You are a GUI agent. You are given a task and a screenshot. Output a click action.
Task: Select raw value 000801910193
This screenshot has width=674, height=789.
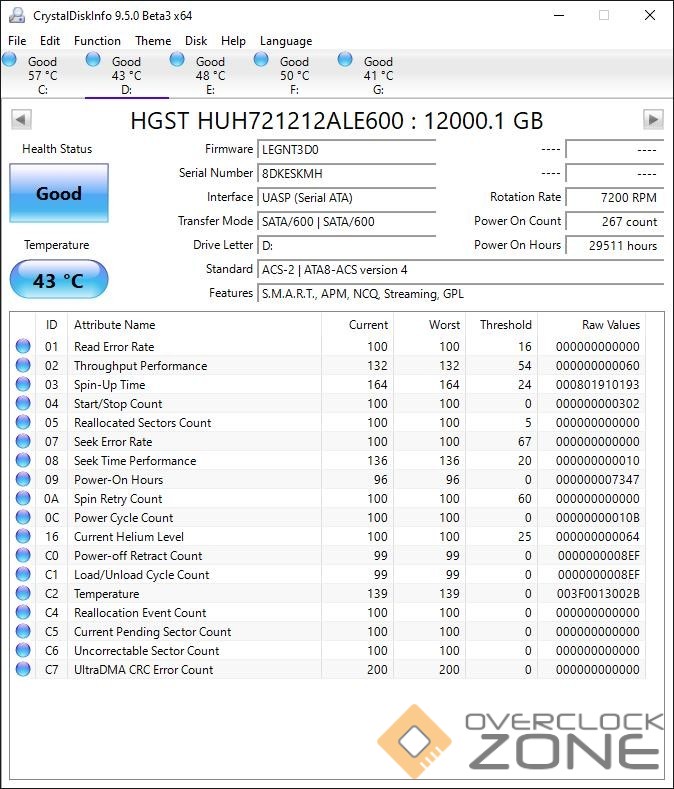point(597,385)
